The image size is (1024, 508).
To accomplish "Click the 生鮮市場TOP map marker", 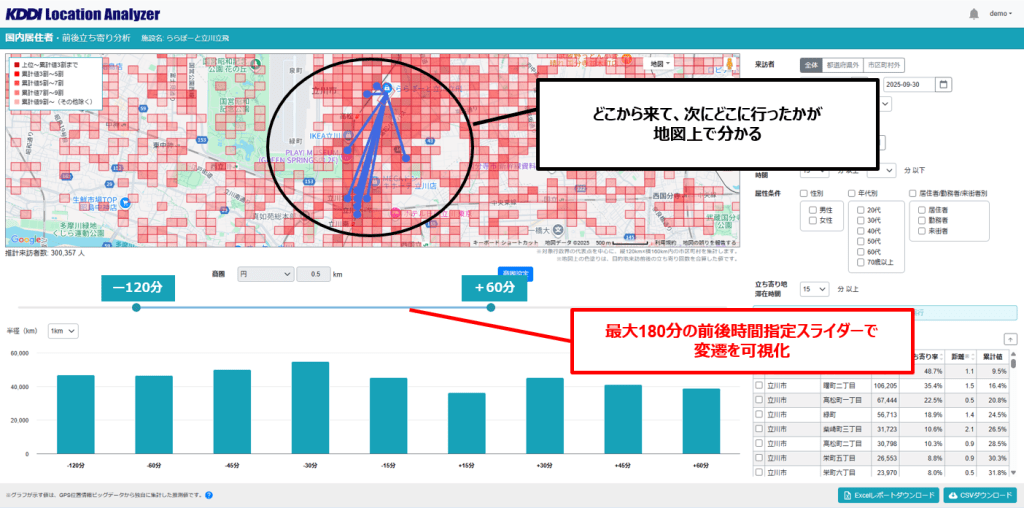I will point(125,202).
